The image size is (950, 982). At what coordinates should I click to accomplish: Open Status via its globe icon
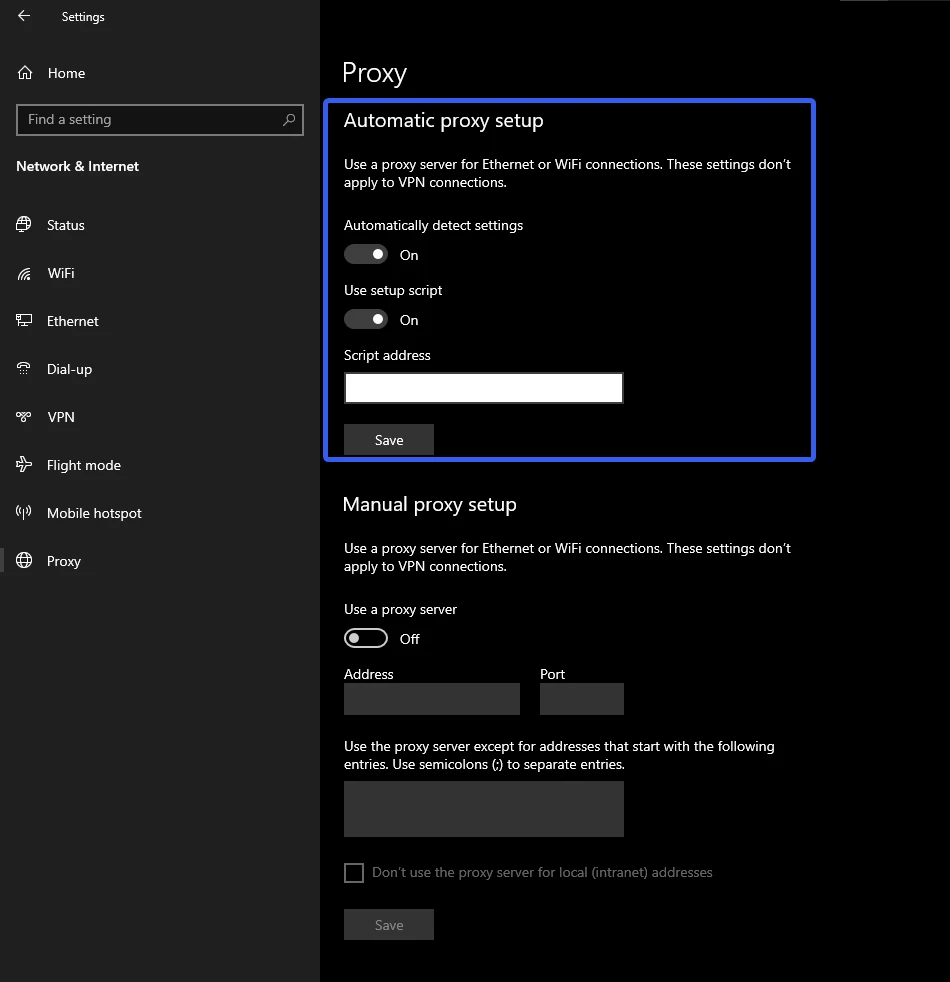pyautogui.click(x=25, y=225)
